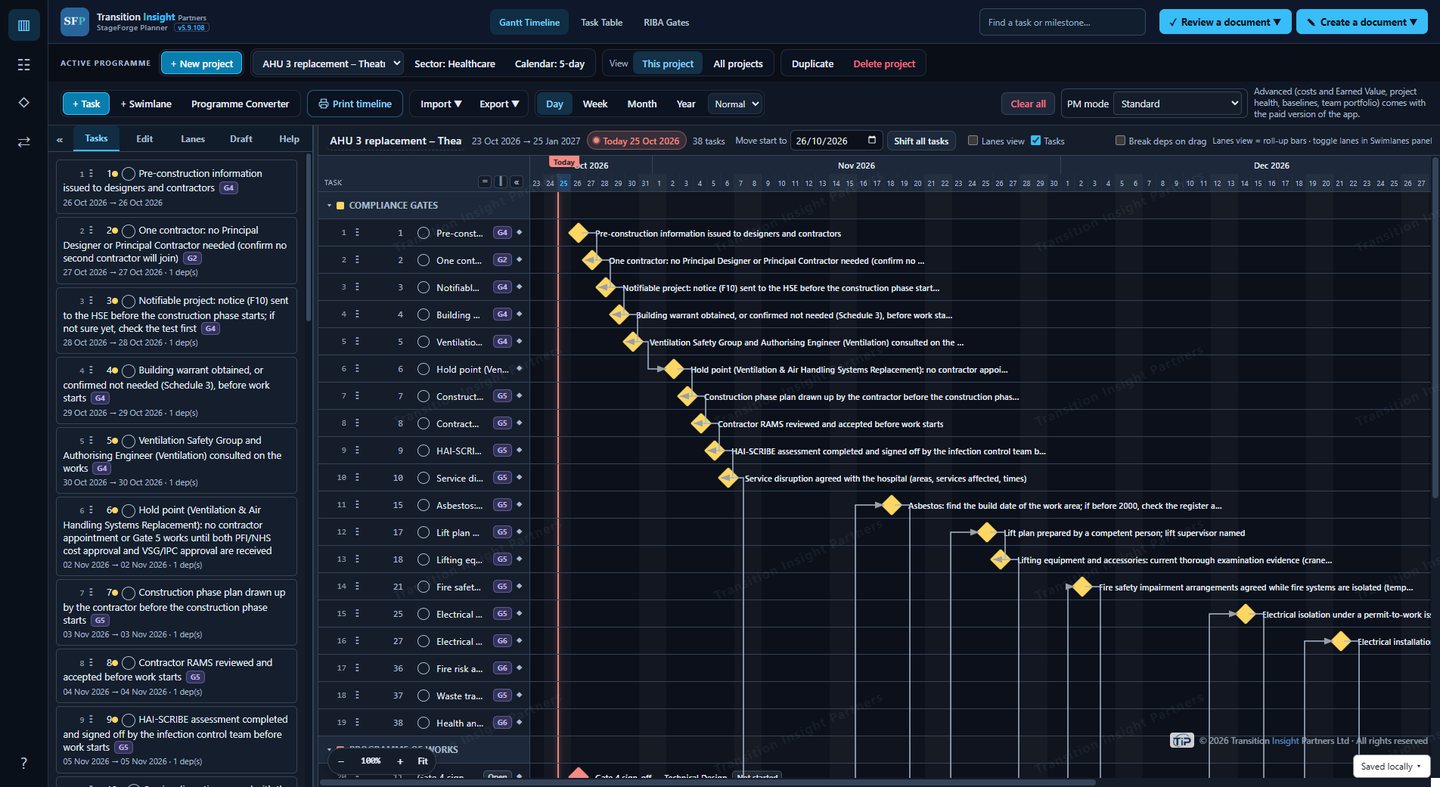Open the Lanes tab in left panel
1440x787 pixels.
(x=193, y=139)
